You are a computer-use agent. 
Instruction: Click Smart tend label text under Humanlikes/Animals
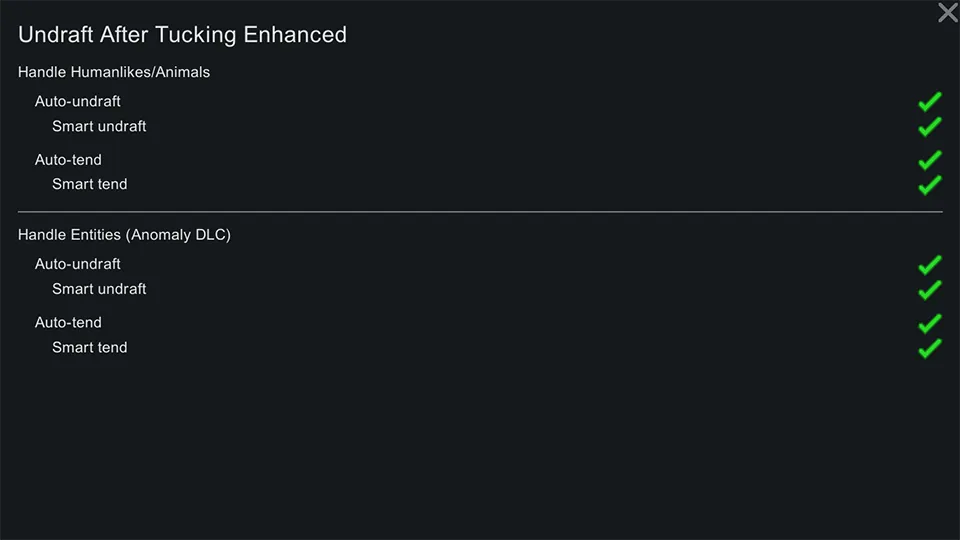pyautogui.click(x=90, y=184)
